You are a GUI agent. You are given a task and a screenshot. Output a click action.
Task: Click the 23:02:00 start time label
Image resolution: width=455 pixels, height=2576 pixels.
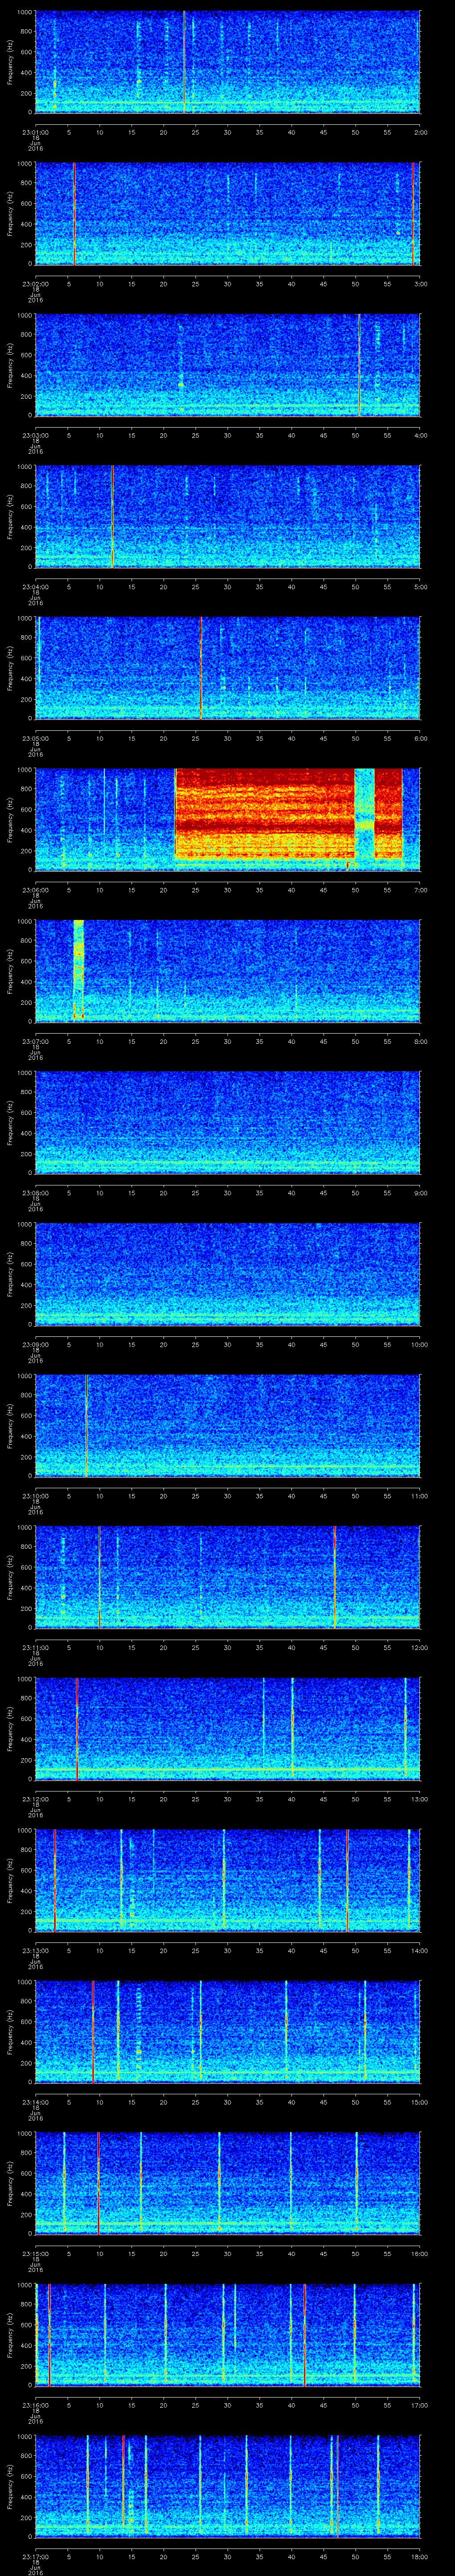coord(35,284)
